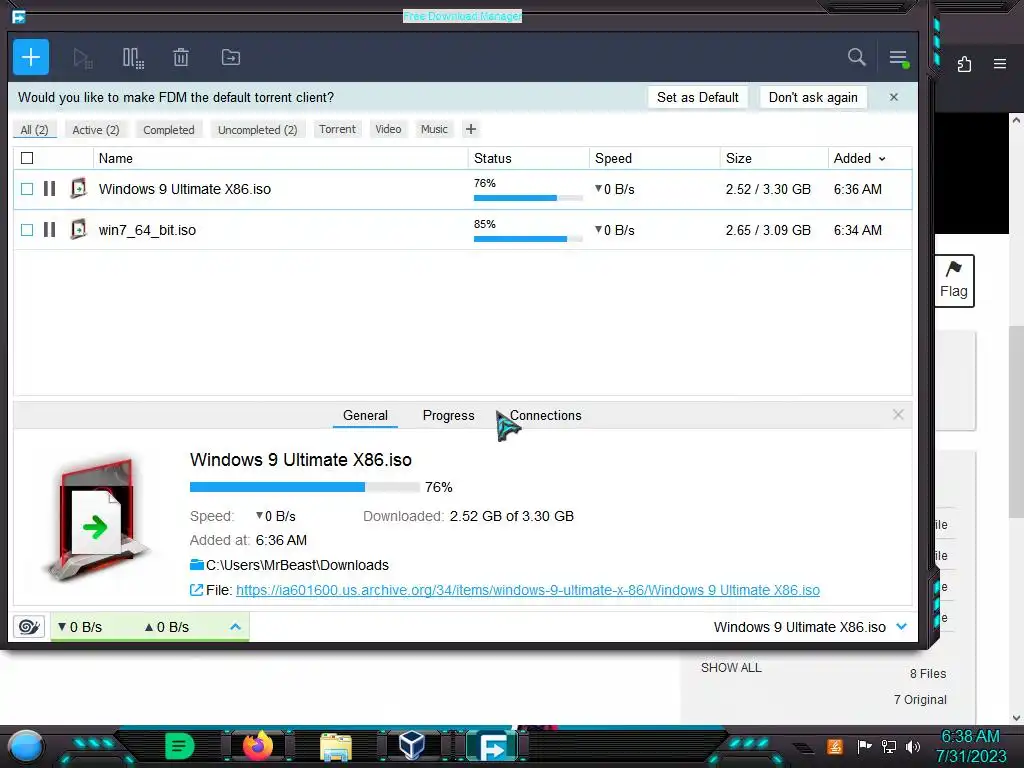Switch to the Progress tab
Image resolution: width=1024 pixels, height=768 pixels.
click(x=449, y=415)
